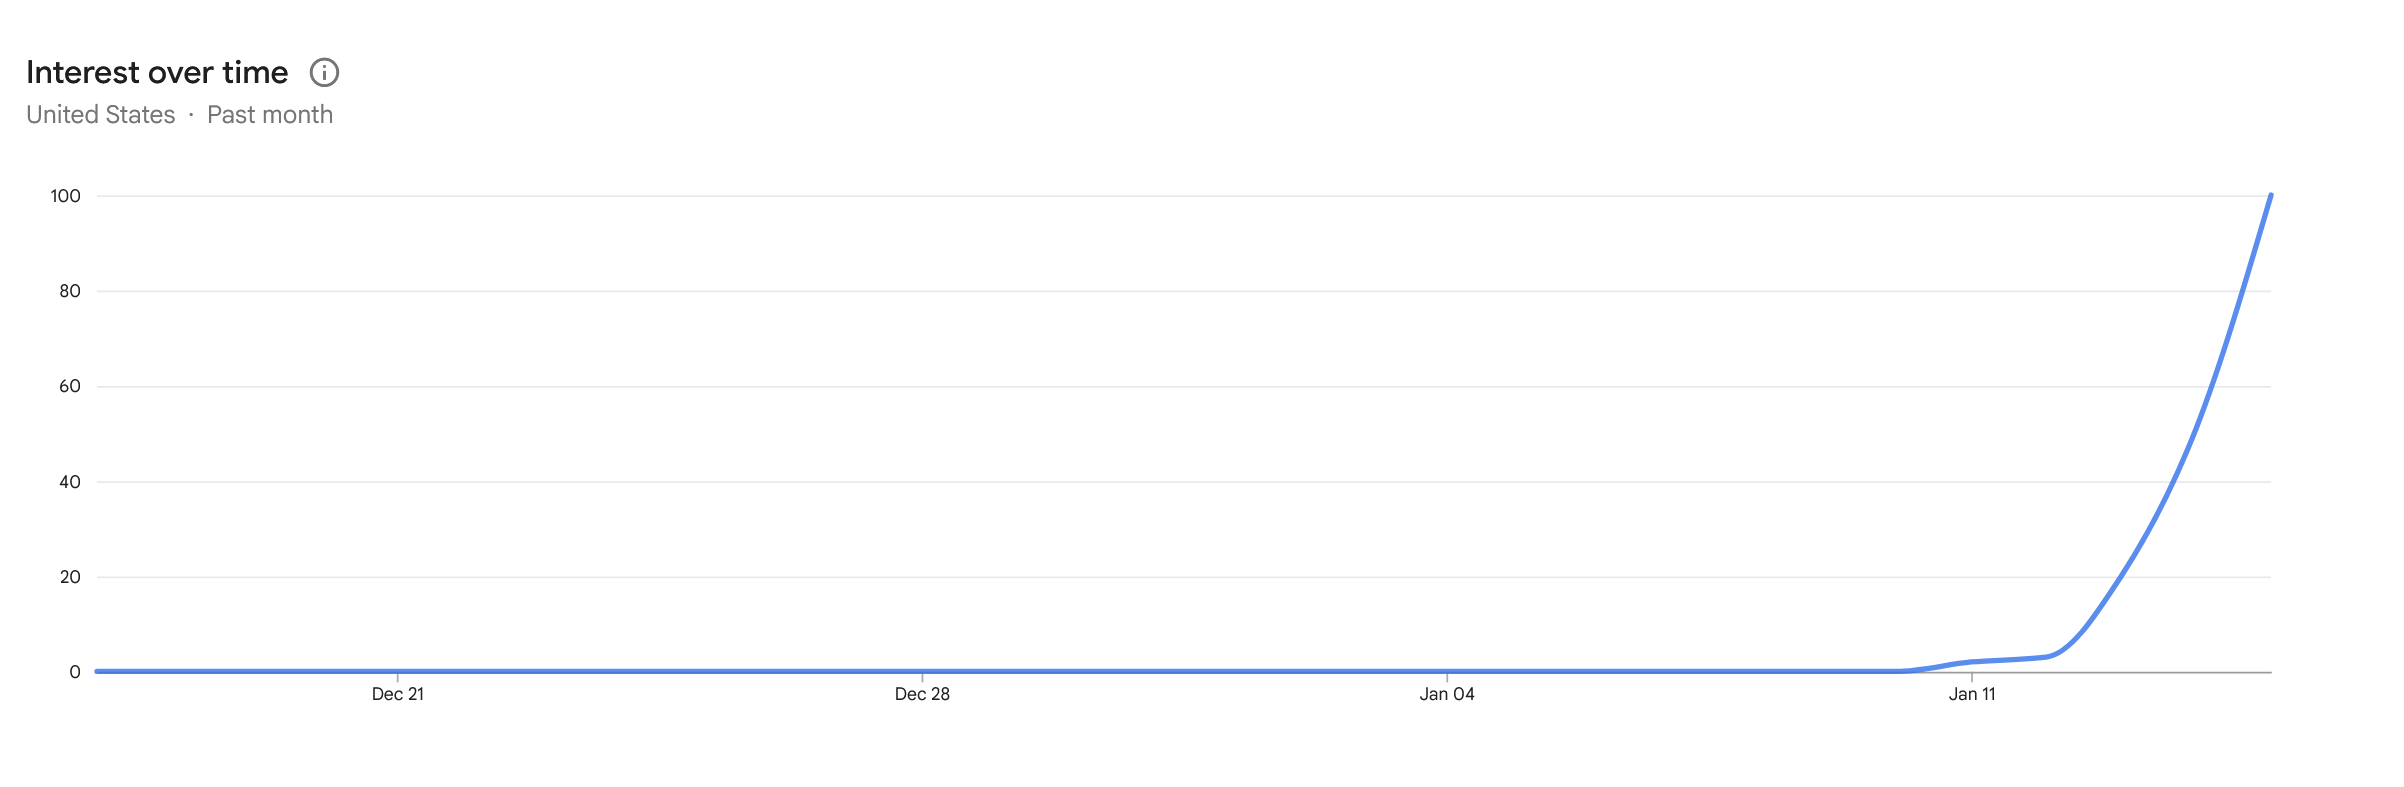Click where the trend line crosses the 20 gridline

pos(2119,577)
